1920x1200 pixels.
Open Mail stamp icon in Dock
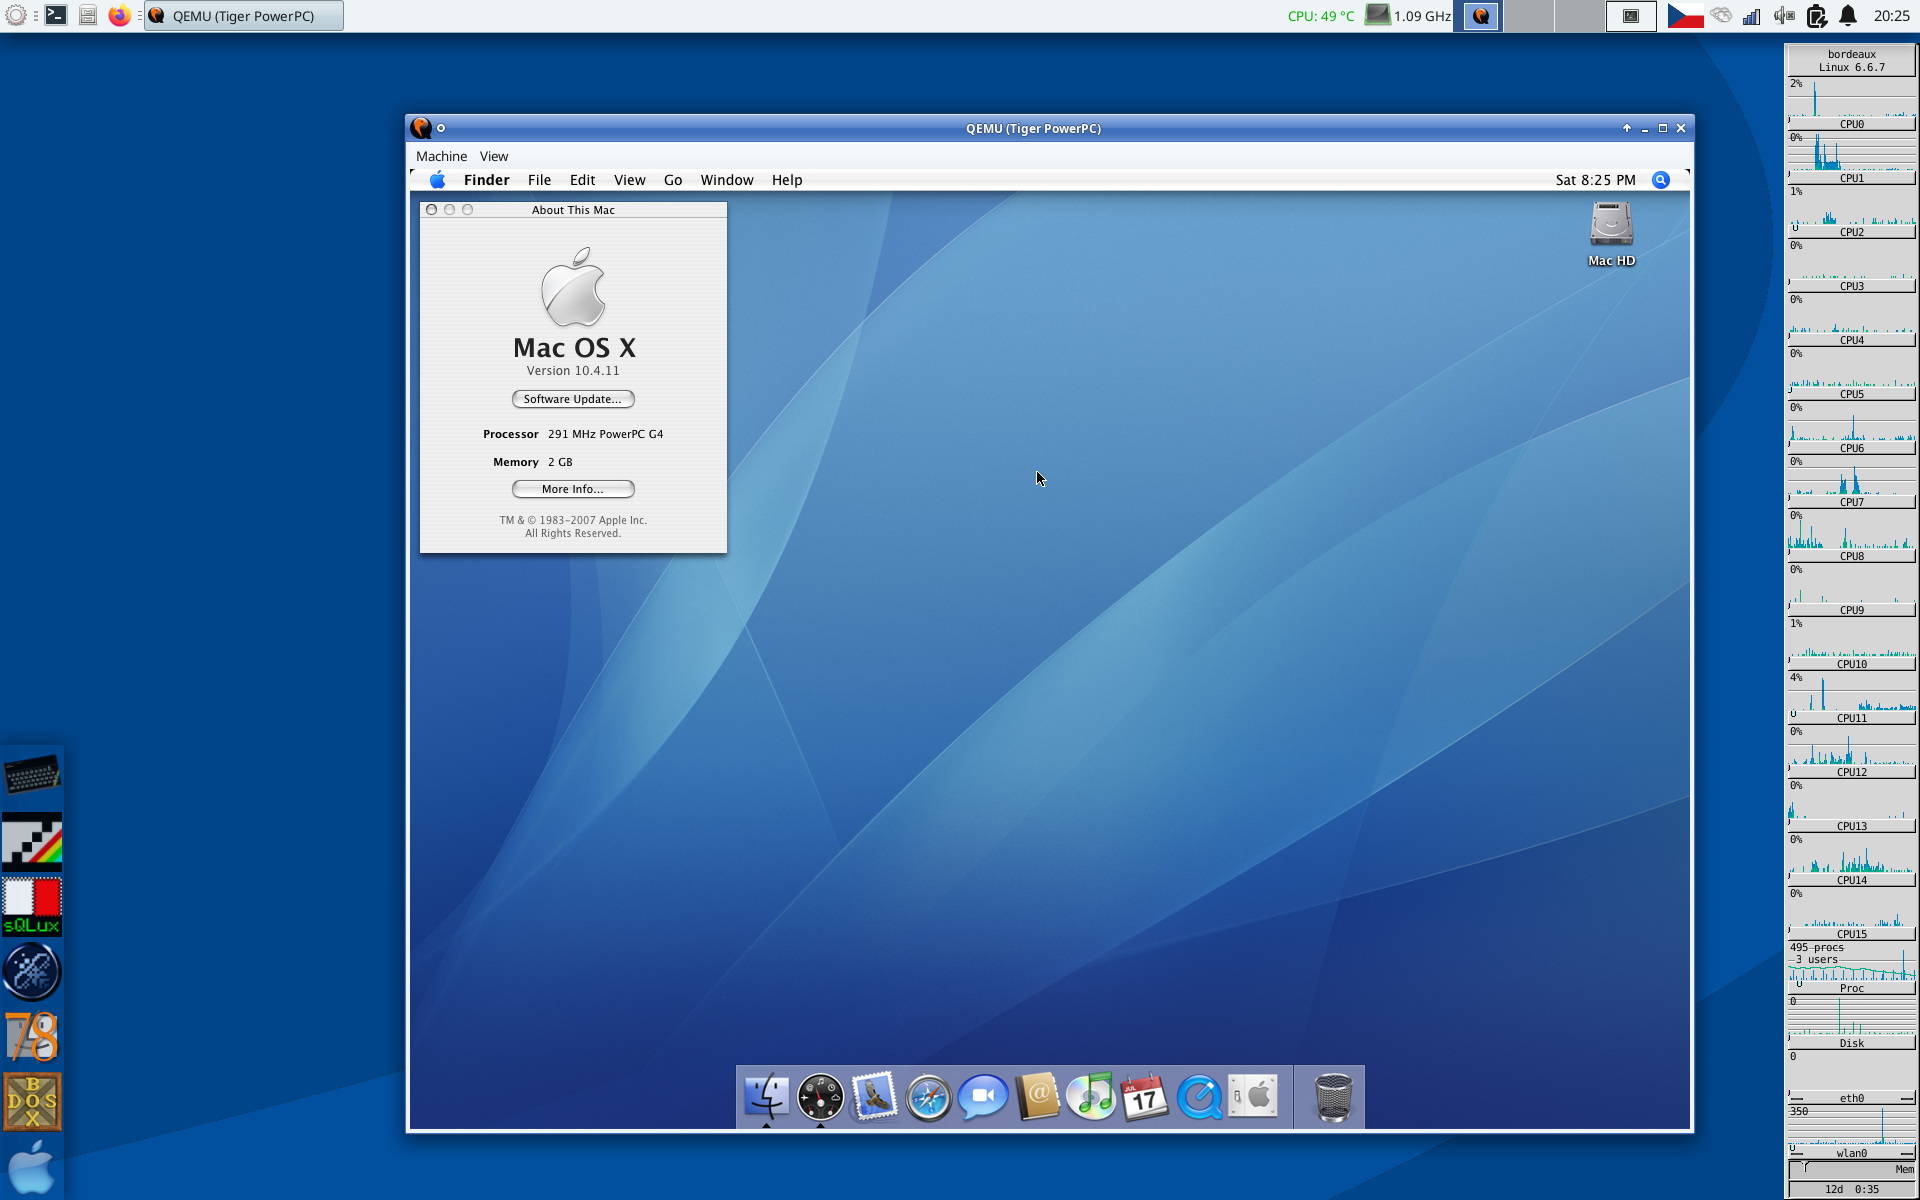(x=874, y=1097)
